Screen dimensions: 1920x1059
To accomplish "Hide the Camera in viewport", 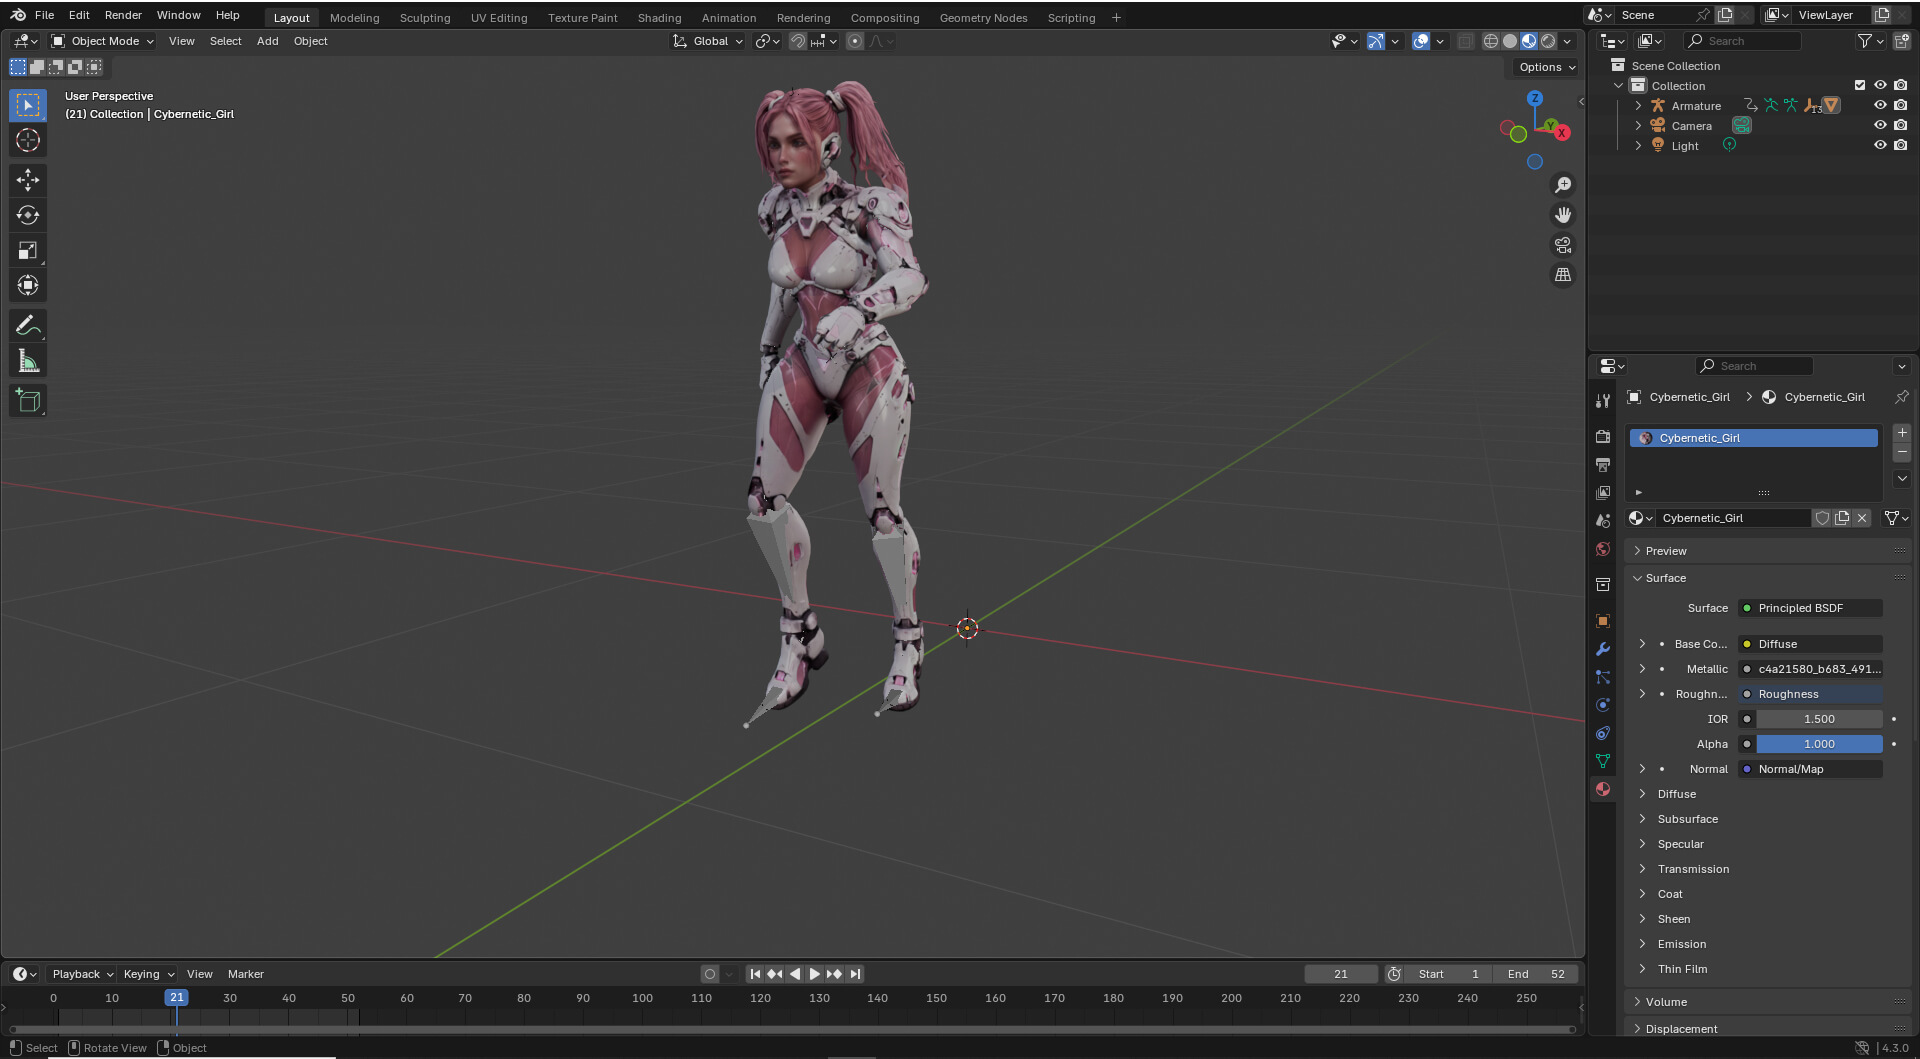I will point(1880,125).
